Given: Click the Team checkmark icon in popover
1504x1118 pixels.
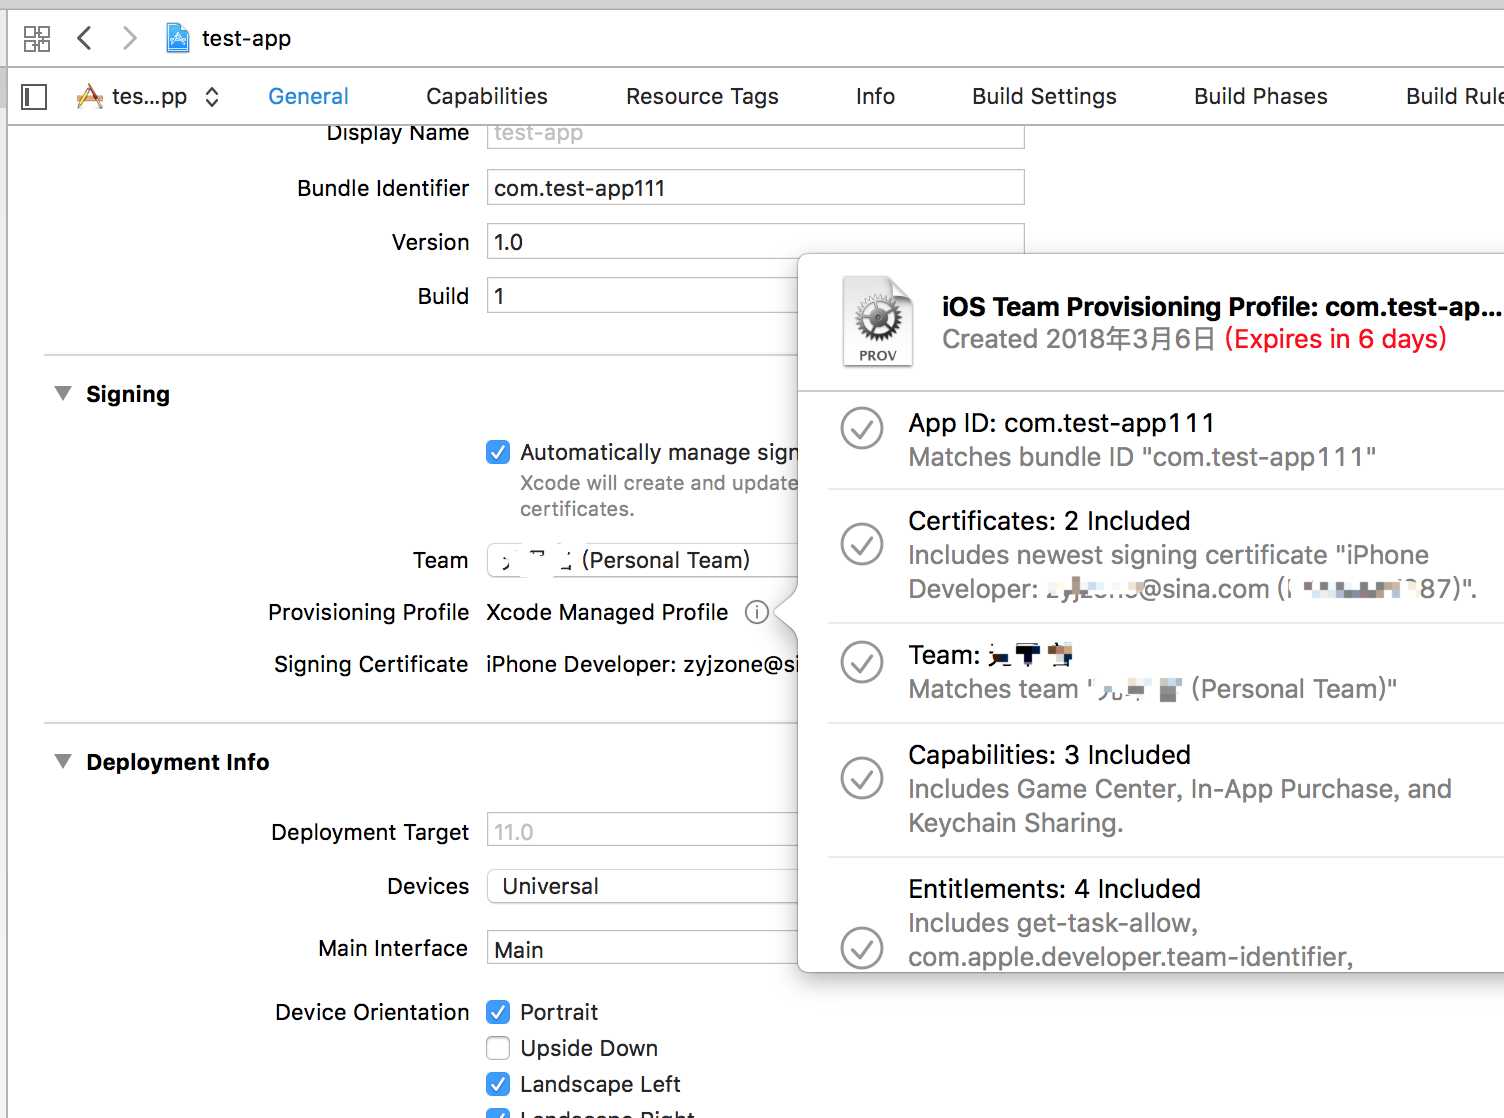Looking at the screenshot, I should [862, 662].
